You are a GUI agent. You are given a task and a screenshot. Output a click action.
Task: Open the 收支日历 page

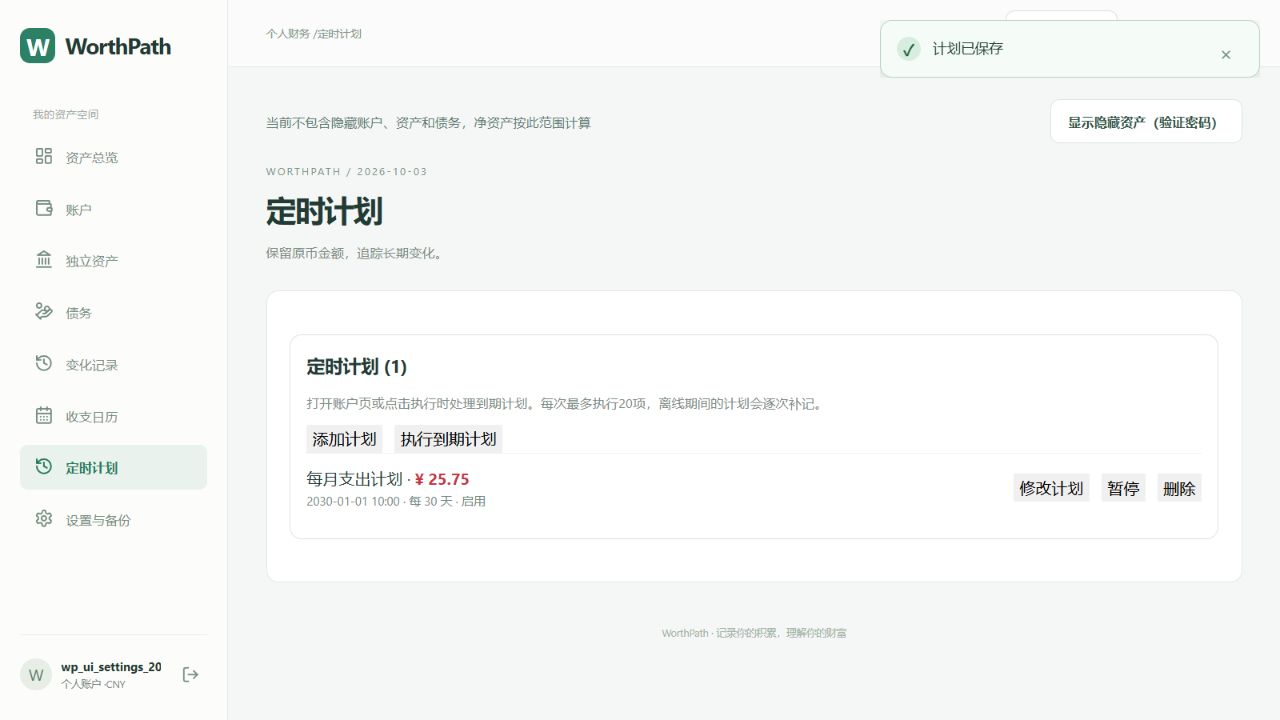[x=113, y=416]
